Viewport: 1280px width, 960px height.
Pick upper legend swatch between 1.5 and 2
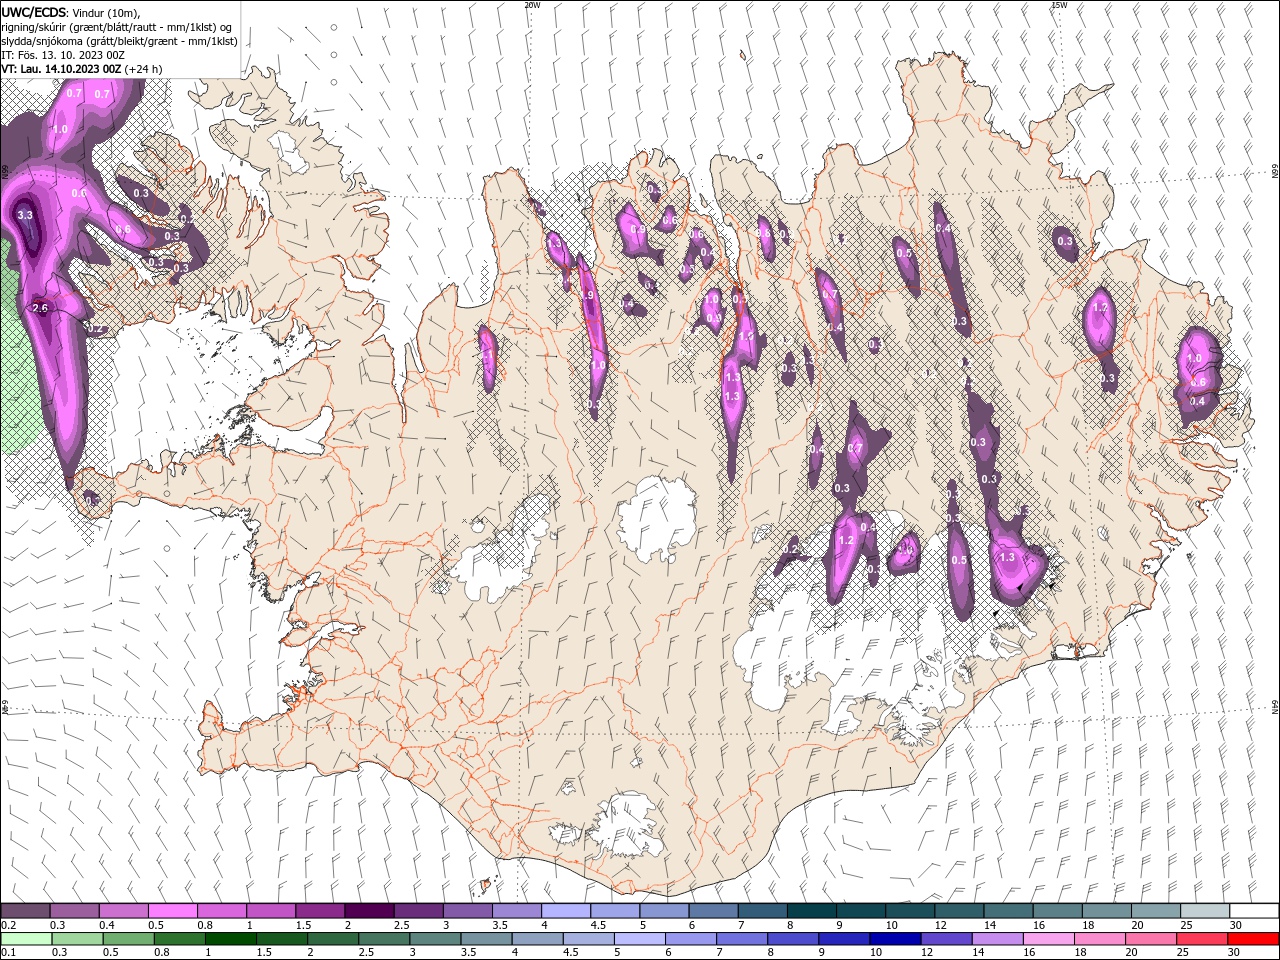(x=320, y=910)
